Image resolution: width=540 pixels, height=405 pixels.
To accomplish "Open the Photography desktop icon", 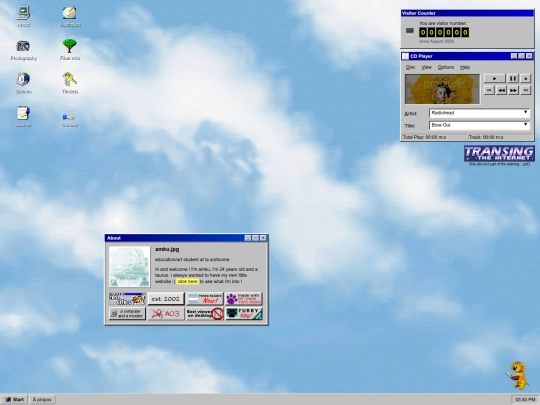I will [x=23, y=50].
